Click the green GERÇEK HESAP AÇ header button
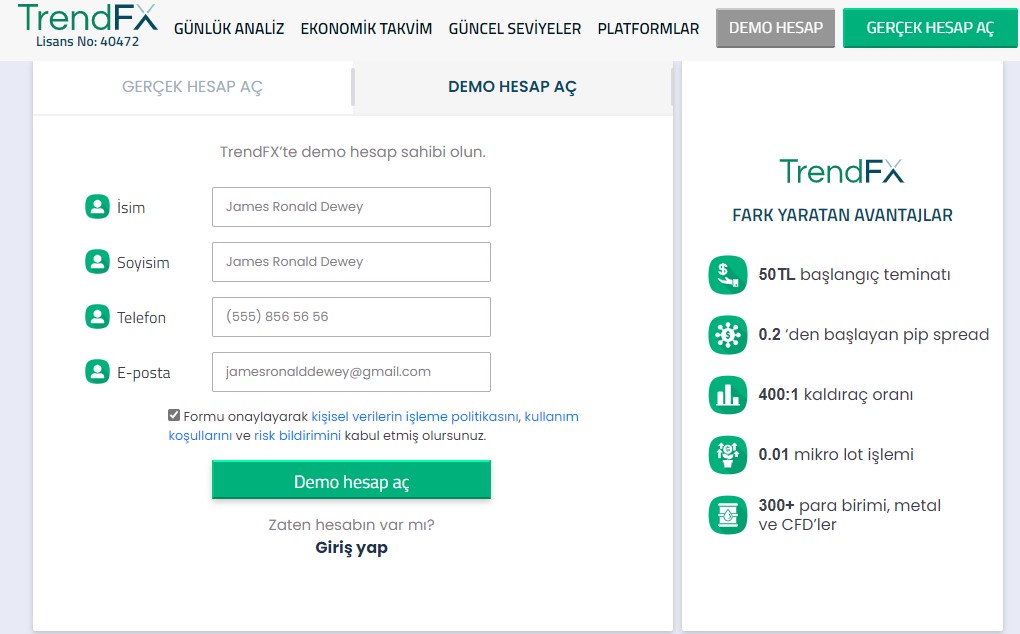This screenshot has width=1020, height=634. tap(930, 28)
